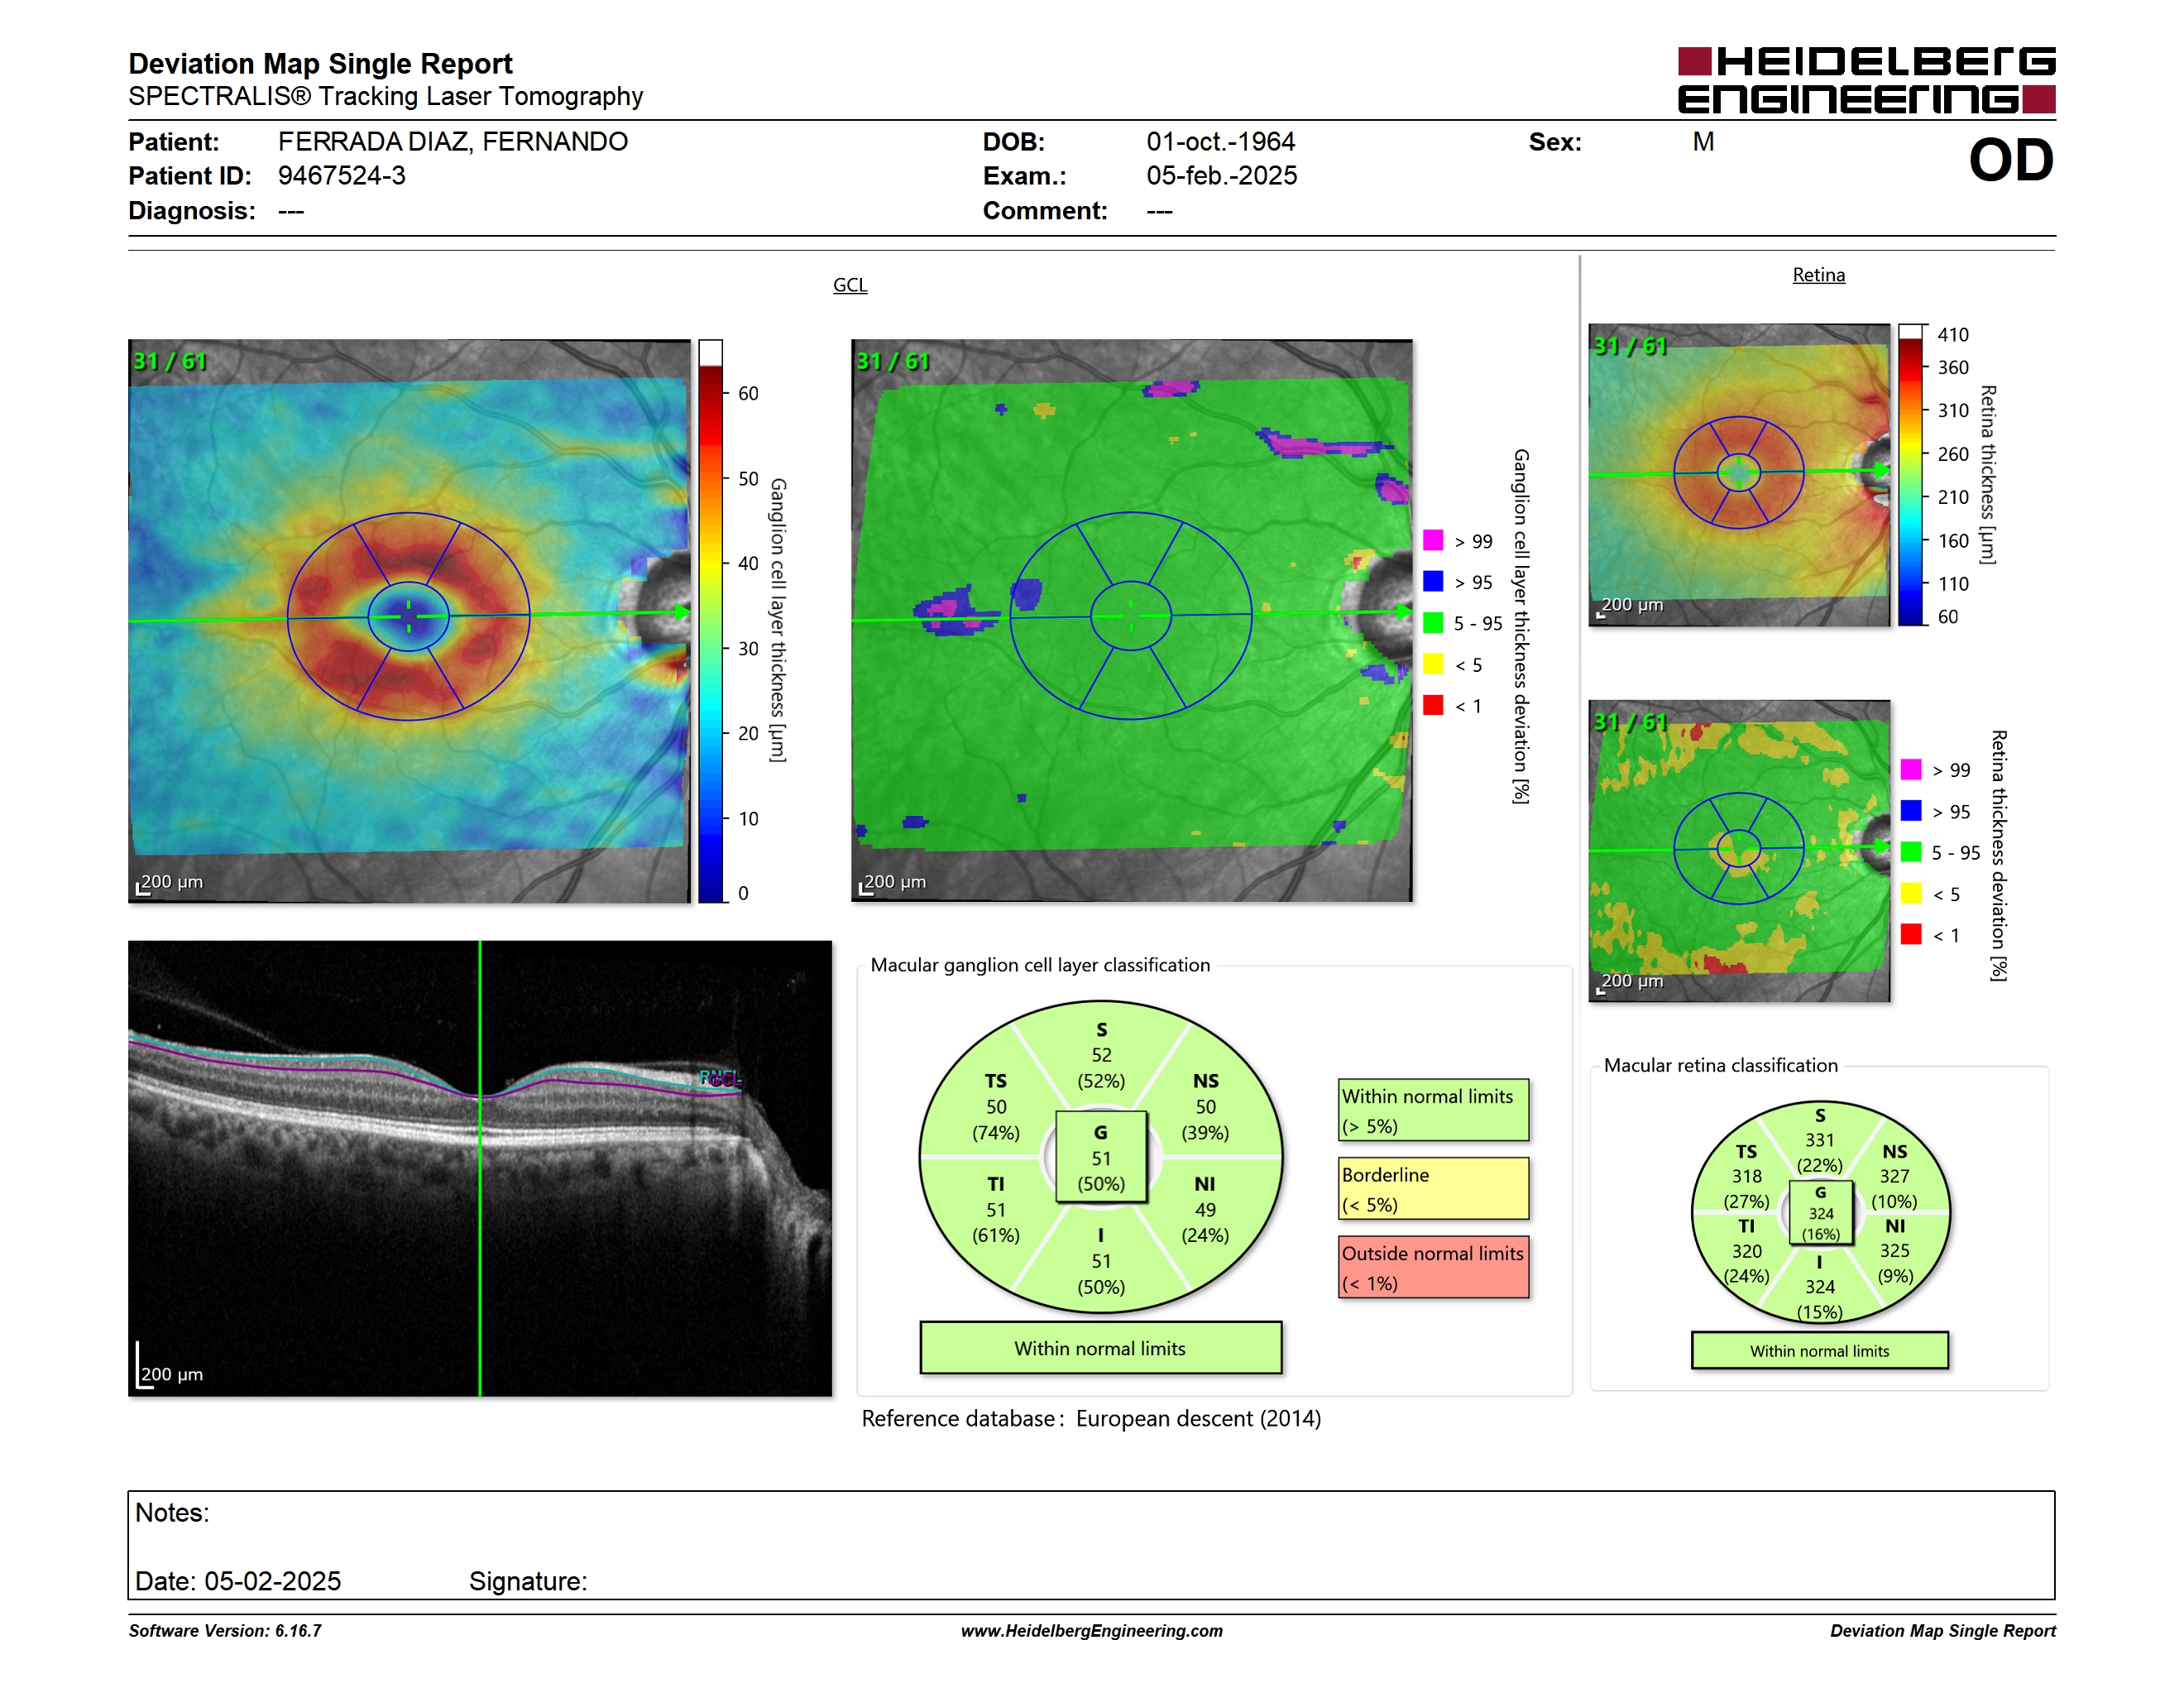The height and width of the screenshot is (1688, 2184).
Task: Click the OD eye label
Action: [2011, 160]
